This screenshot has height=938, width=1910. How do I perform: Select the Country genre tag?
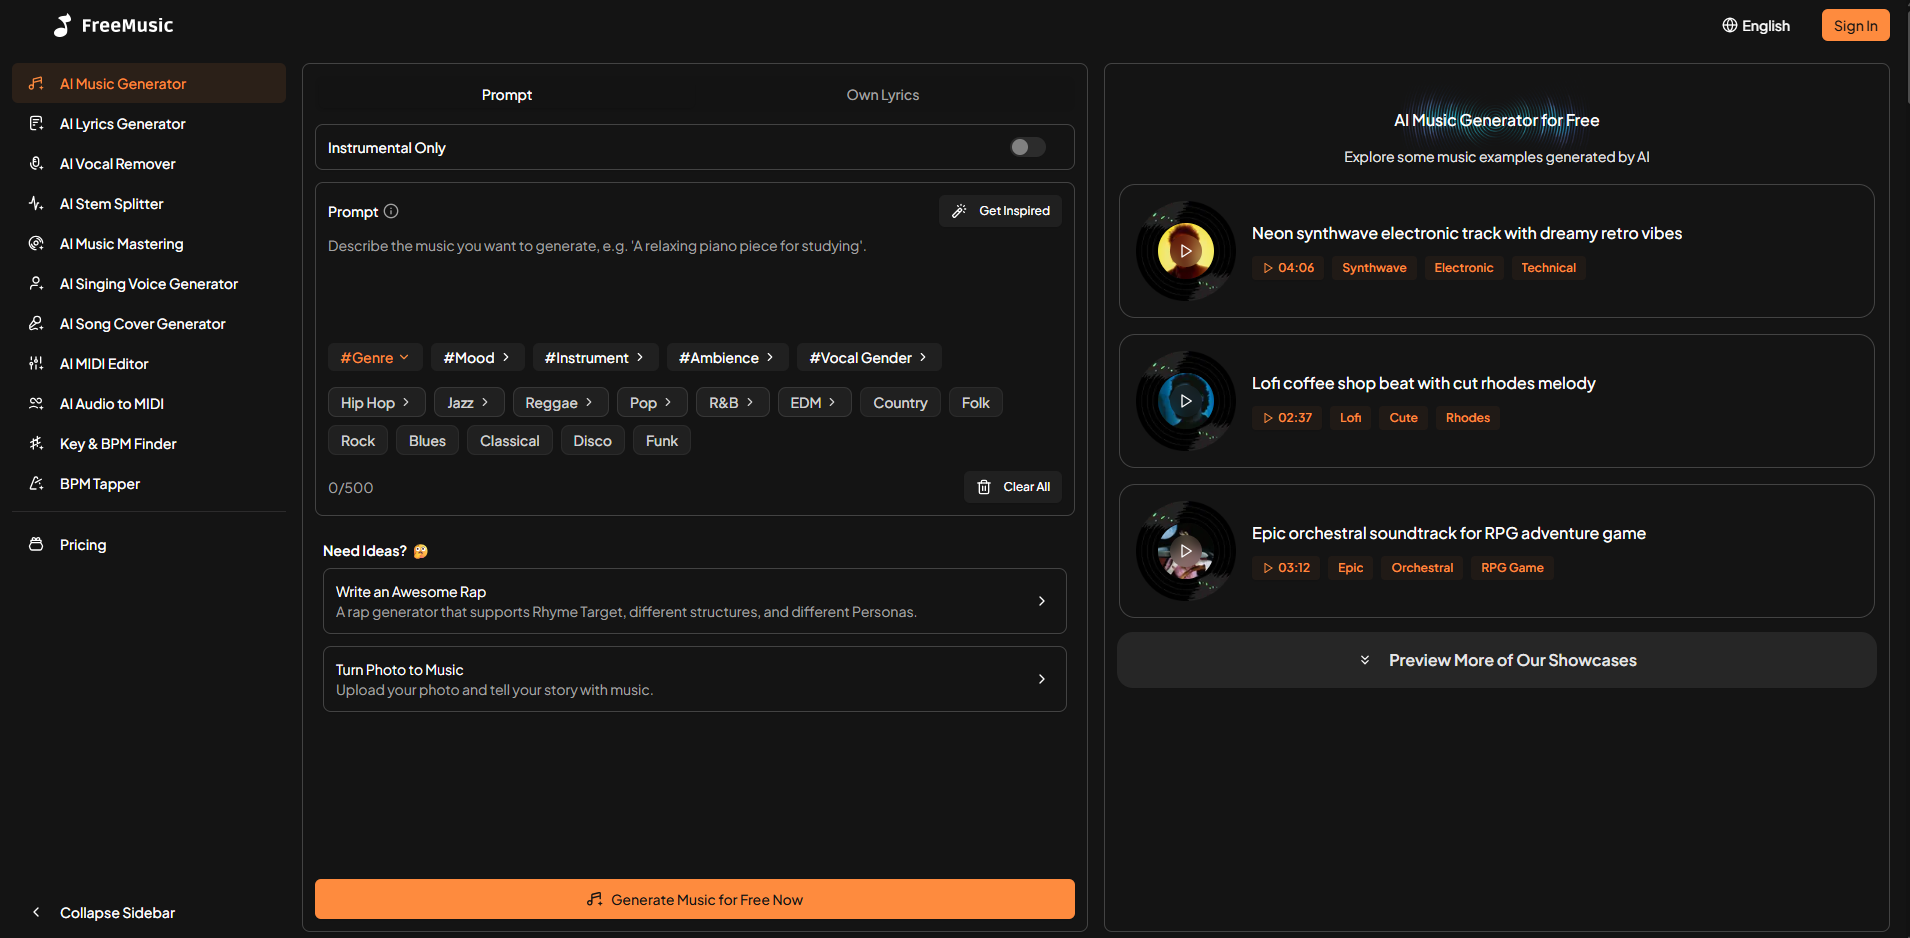pos(899,402)
